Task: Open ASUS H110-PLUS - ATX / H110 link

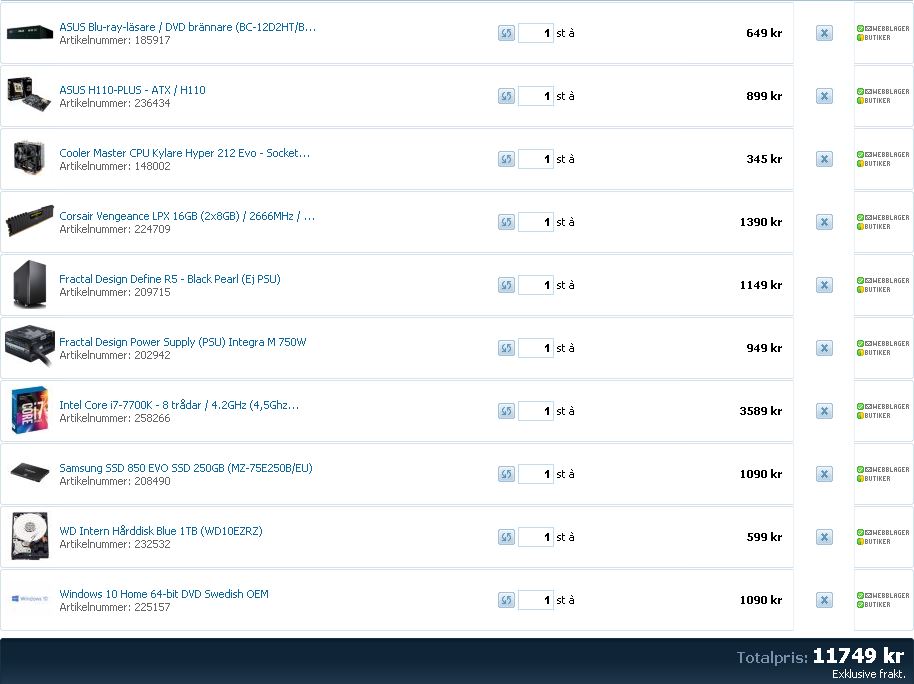Action: point(132,90)
